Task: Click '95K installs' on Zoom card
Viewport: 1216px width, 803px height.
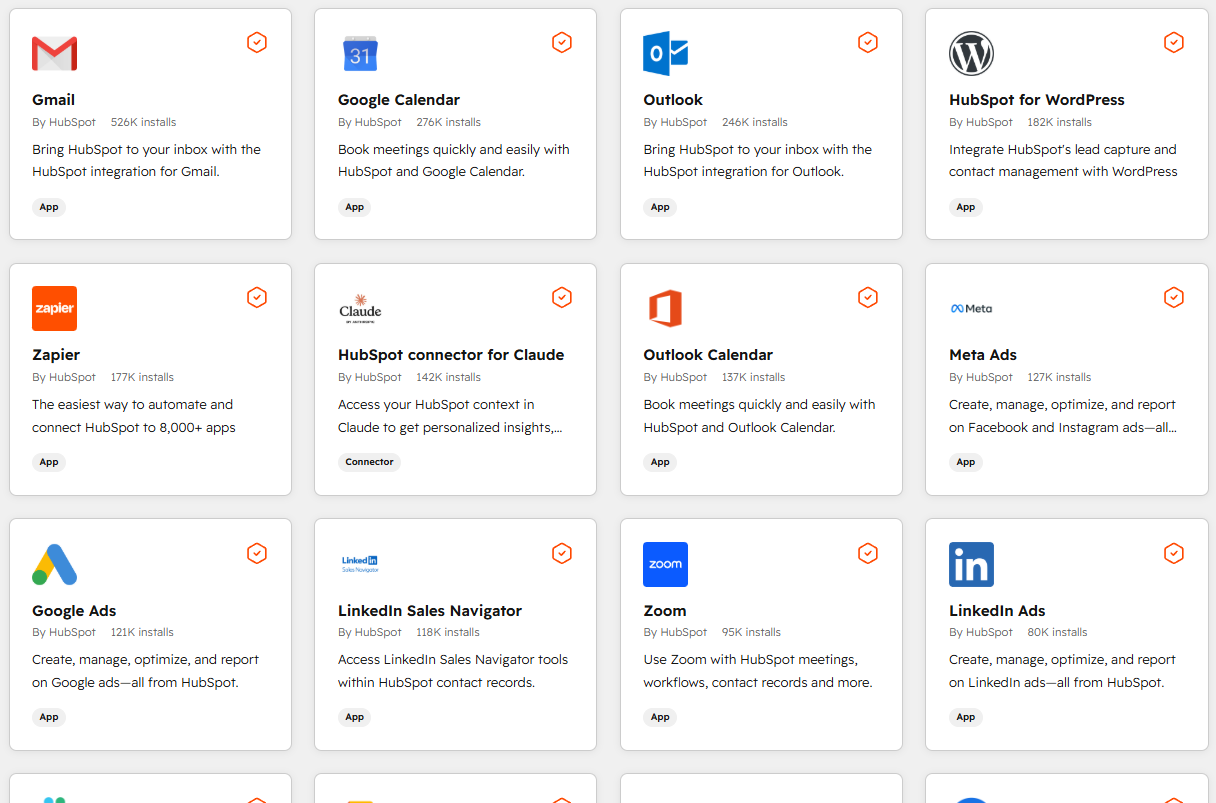Action: coord(752,632)
